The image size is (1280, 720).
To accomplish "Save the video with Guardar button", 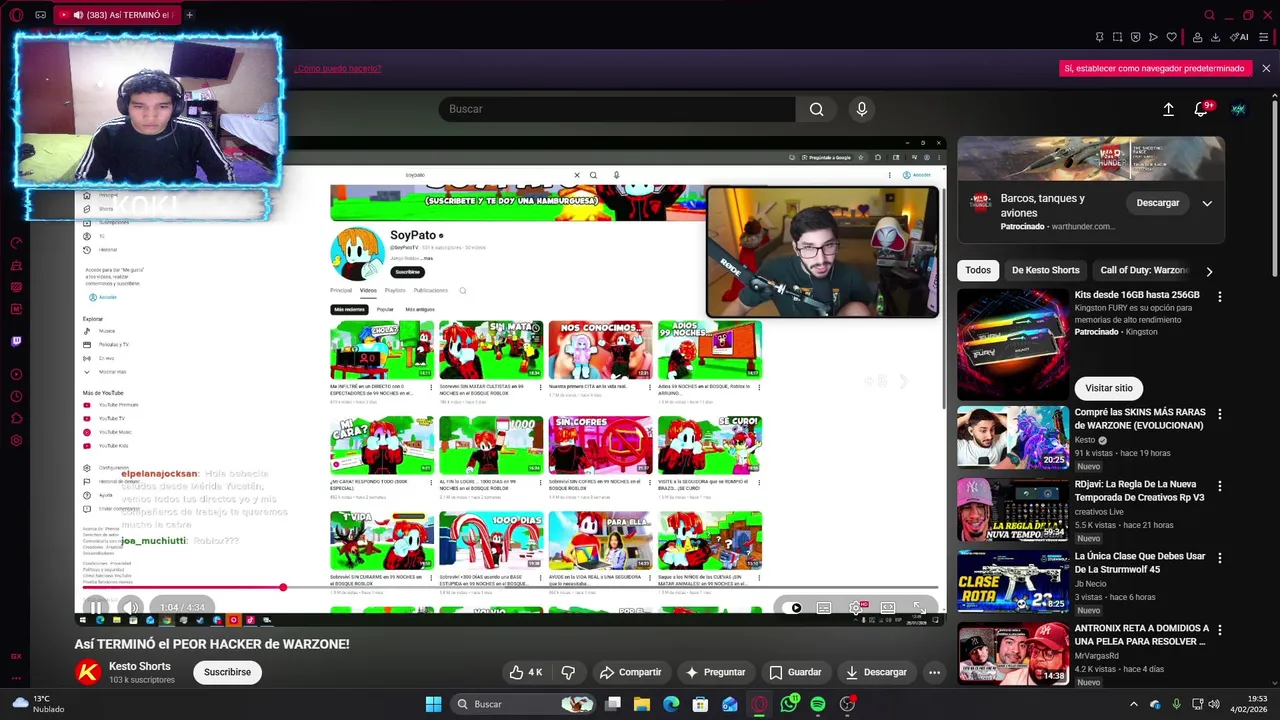I will [x=795, y=672].
